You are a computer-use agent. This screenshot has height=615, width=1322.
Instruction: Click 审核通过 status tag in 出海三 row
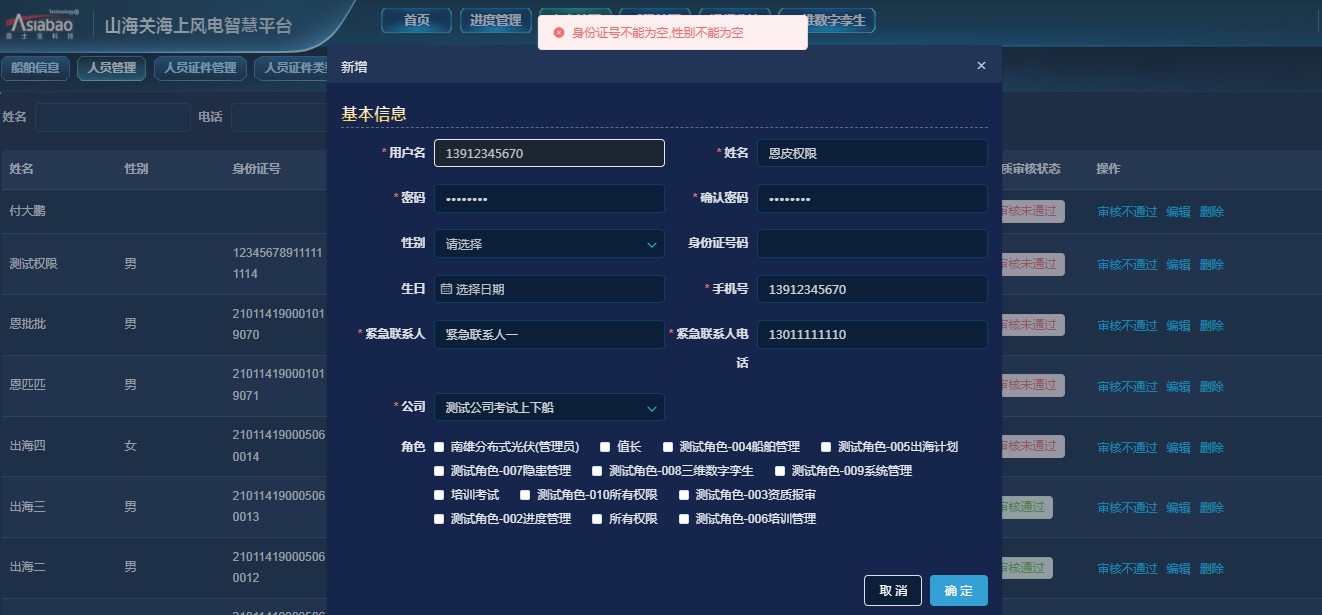(x=1025, y=507)
